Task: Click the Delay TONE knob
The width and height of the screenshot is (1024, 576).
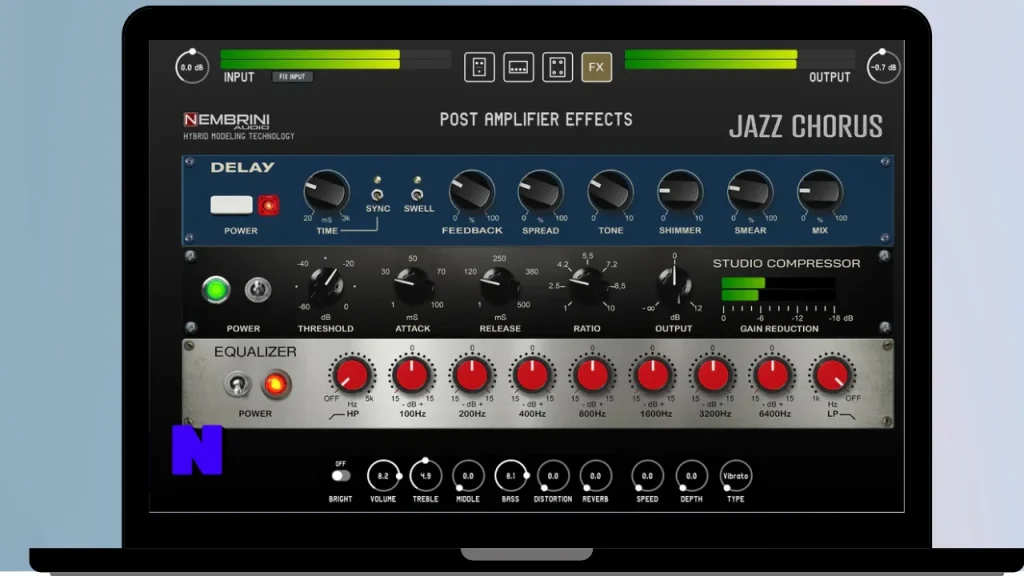Action: coord(611,192)
